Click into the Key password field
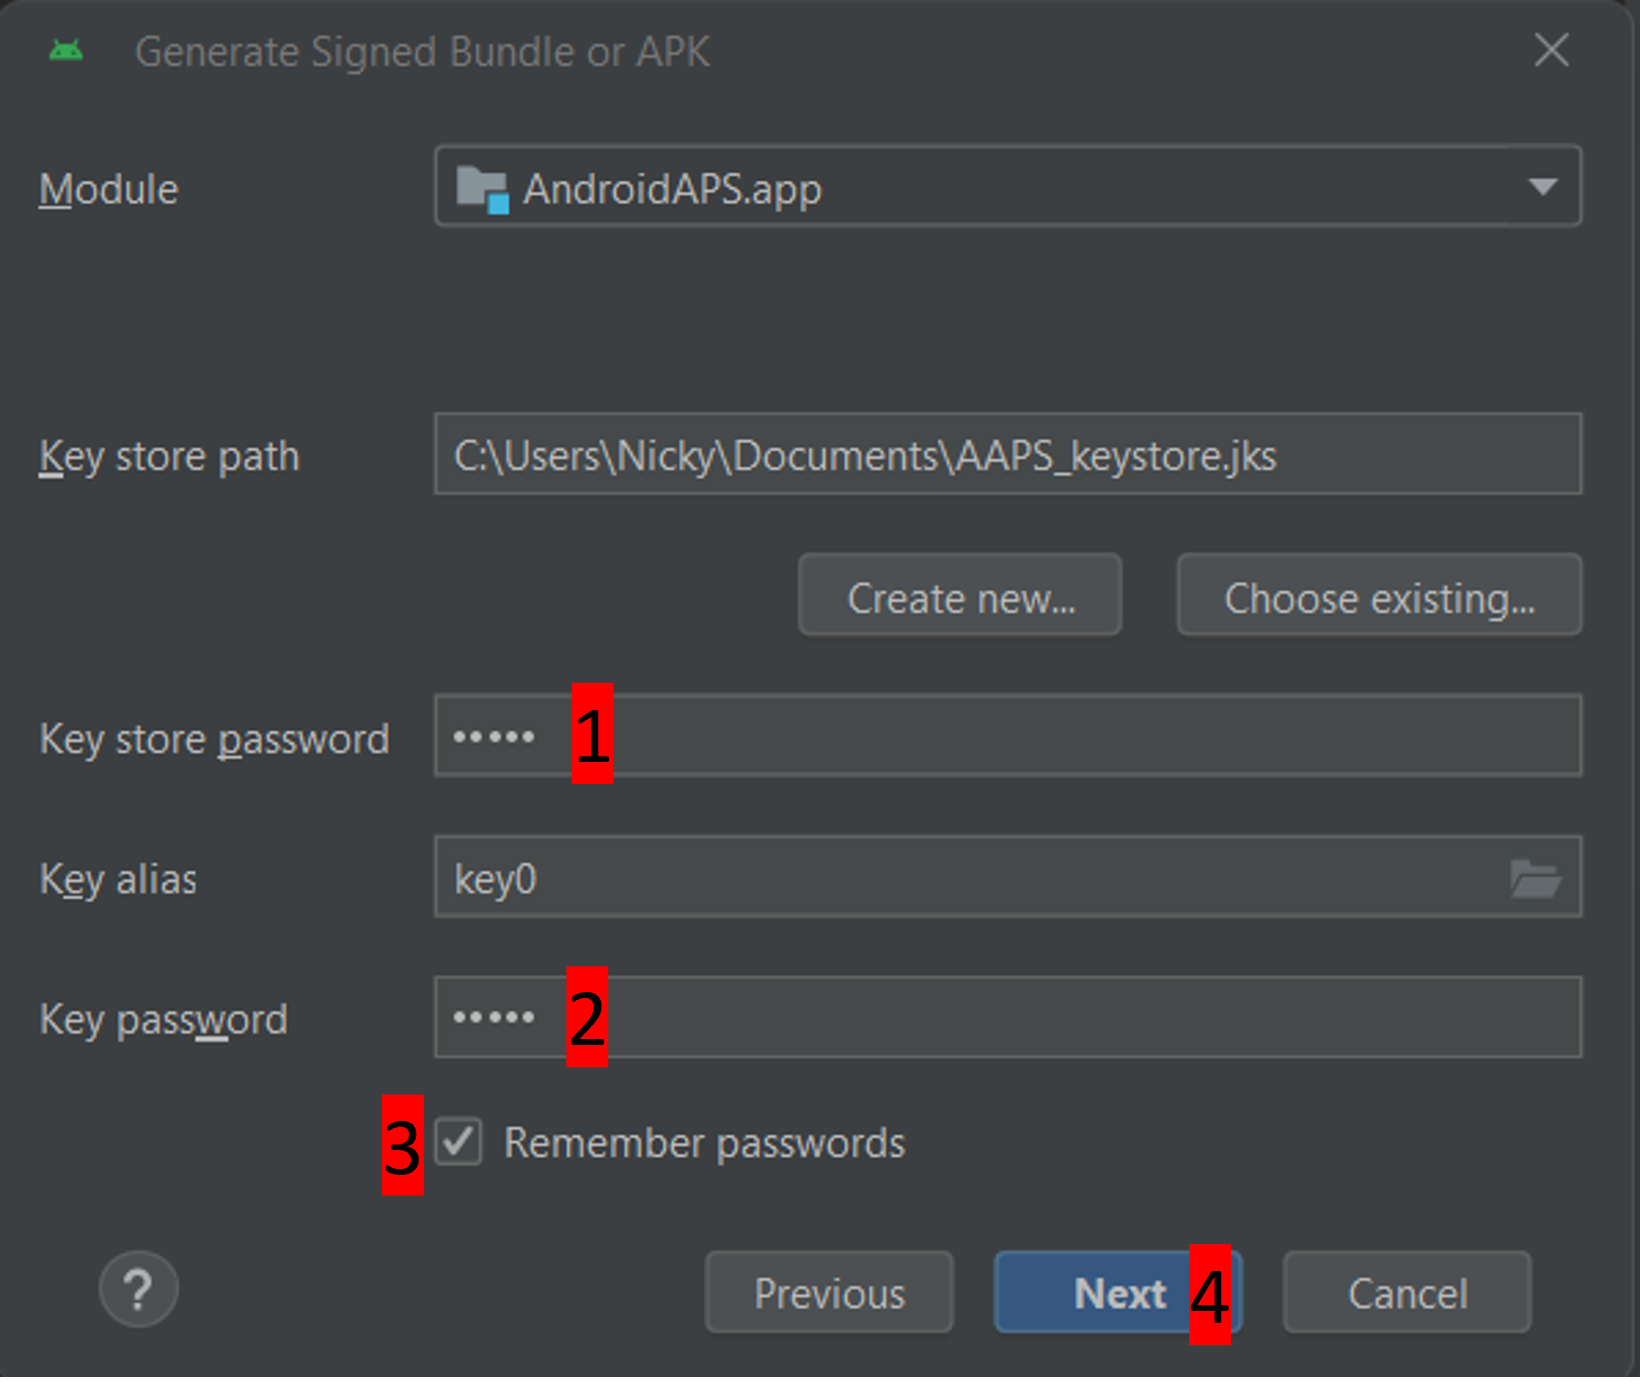The image size is (1640, 1395). [1008, 1017]
